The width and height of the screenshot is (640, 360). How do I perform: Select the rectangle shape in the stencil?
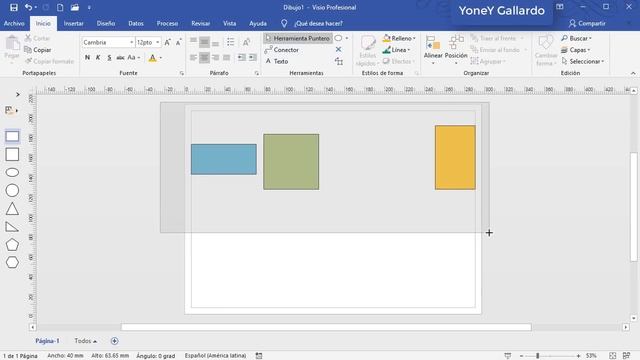coord(12,136)
